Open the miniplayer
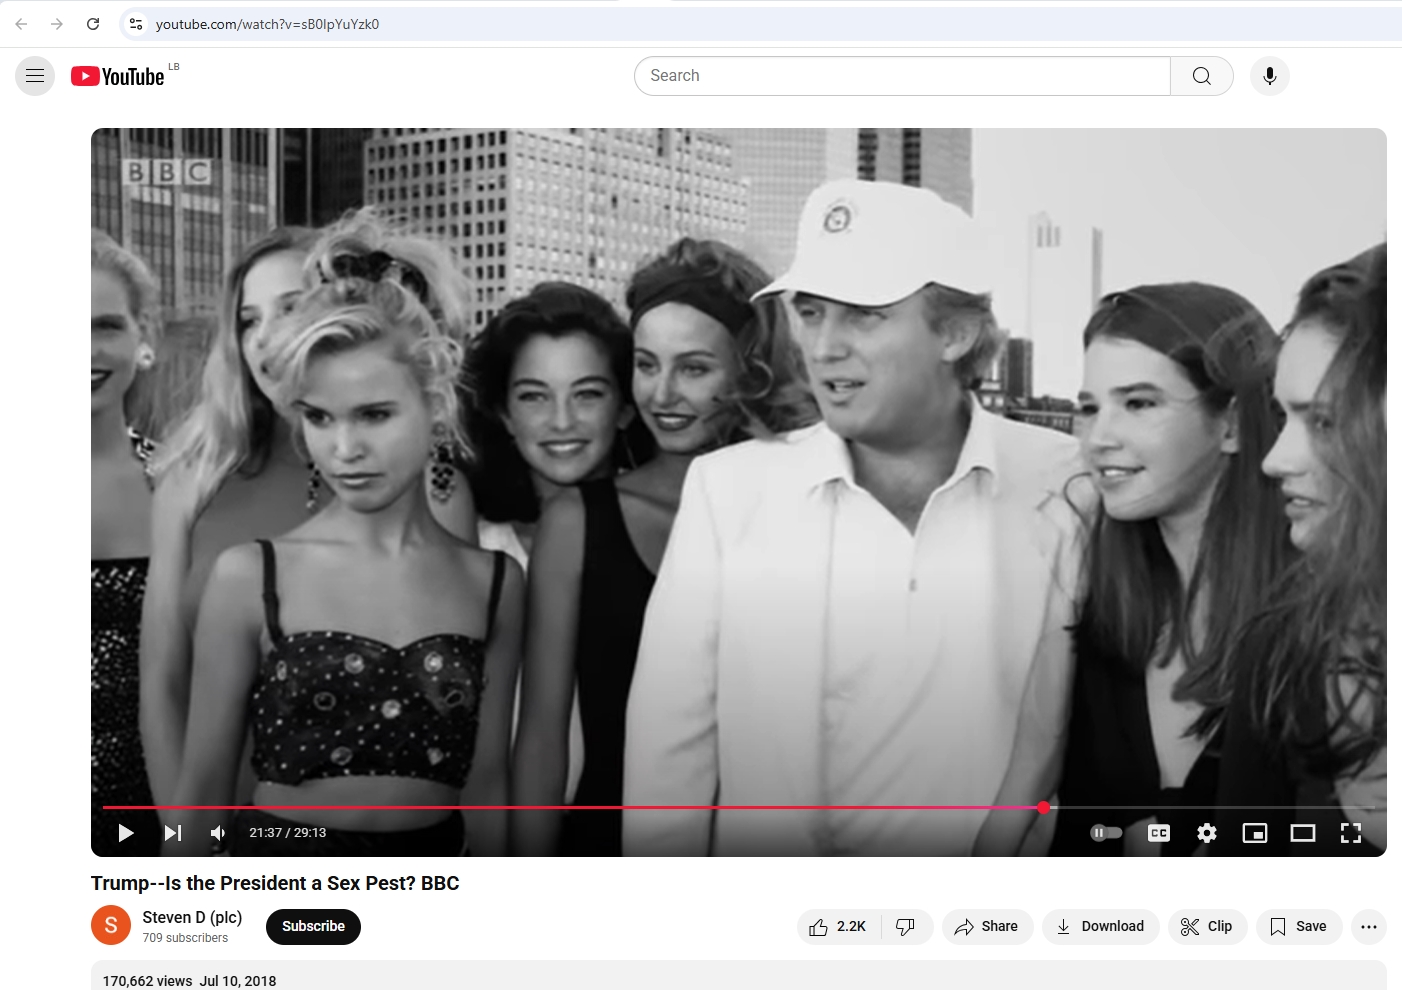Viewport: 1402px width, 990px height. [1254, 833]
